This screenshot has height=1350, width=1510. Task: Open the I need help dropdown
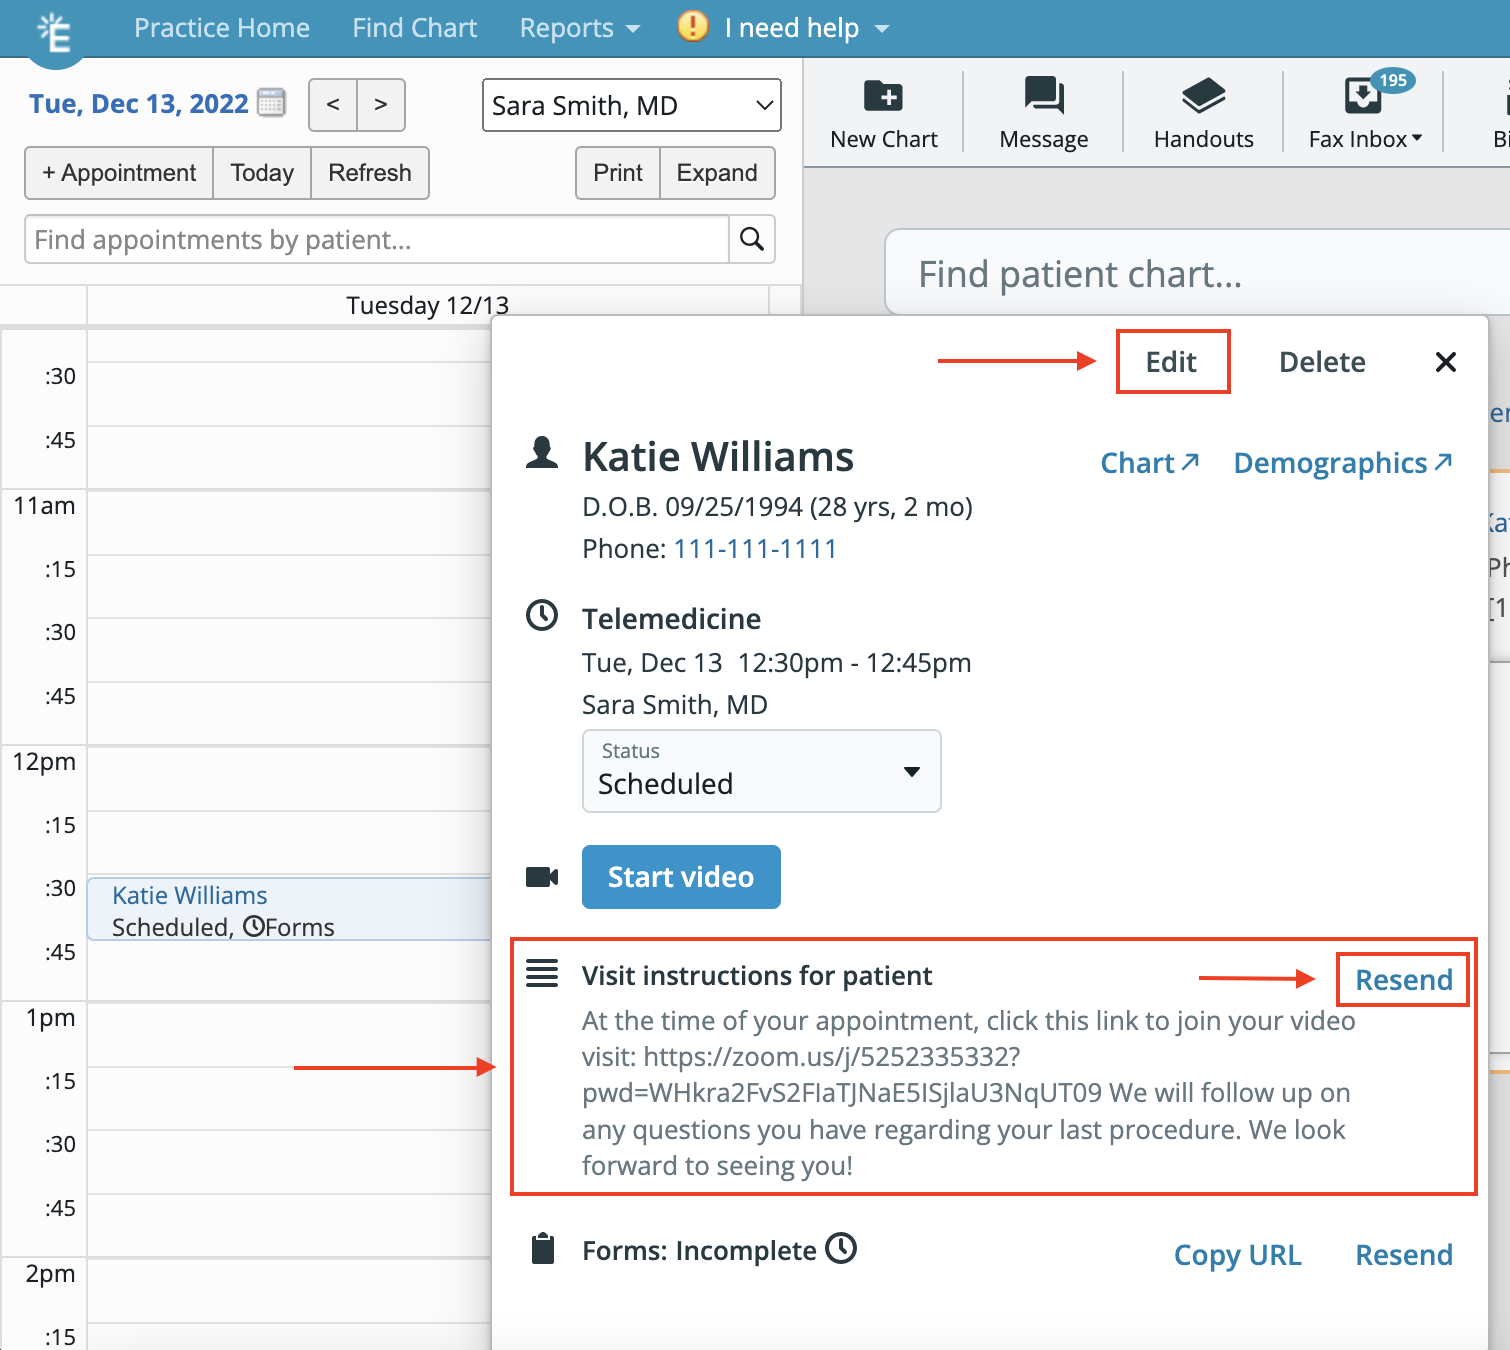(x=806, y=28)
